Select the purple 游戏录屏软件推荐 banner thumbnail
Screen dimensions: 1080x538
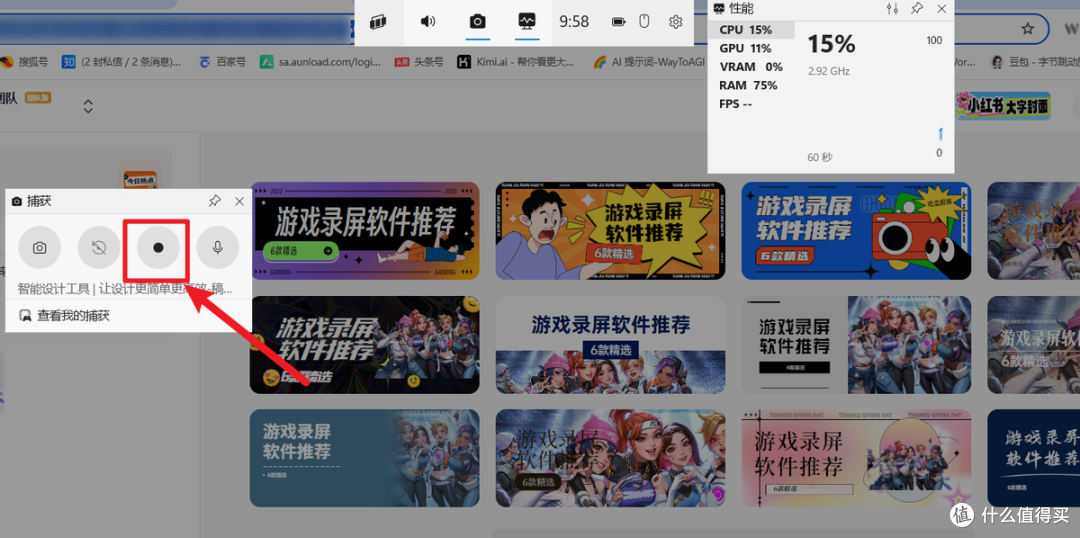point(365,230)
